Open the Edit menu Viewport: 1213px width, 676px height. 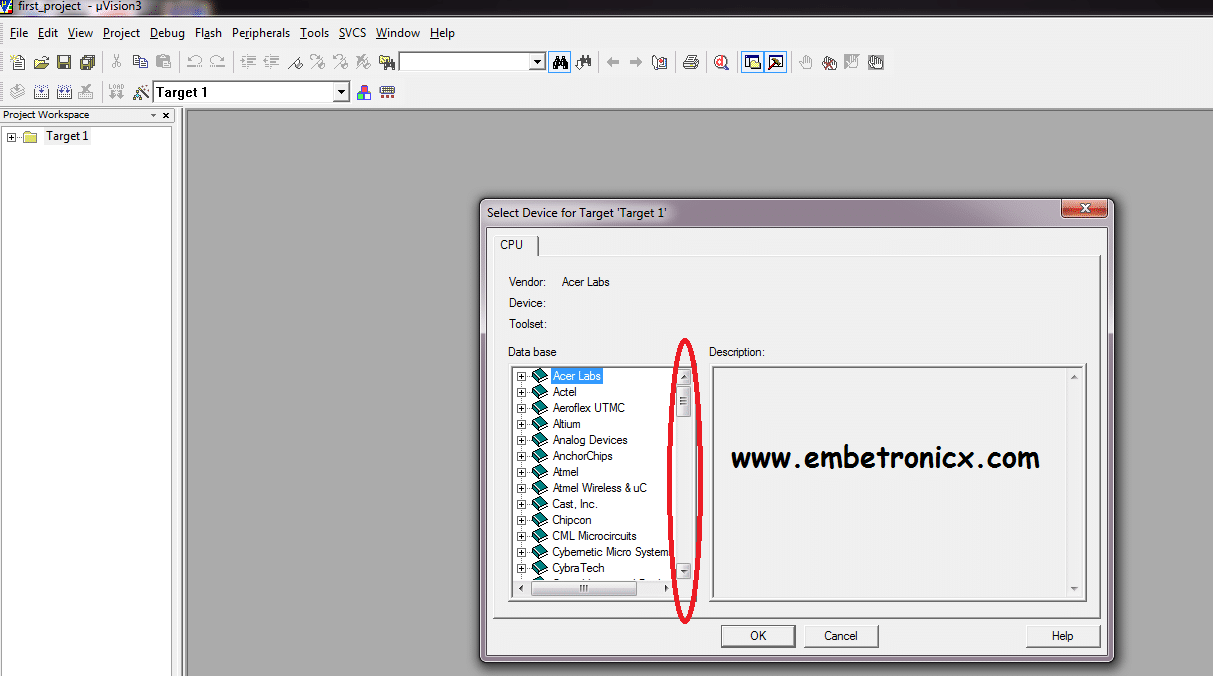(x=48, y=33)
